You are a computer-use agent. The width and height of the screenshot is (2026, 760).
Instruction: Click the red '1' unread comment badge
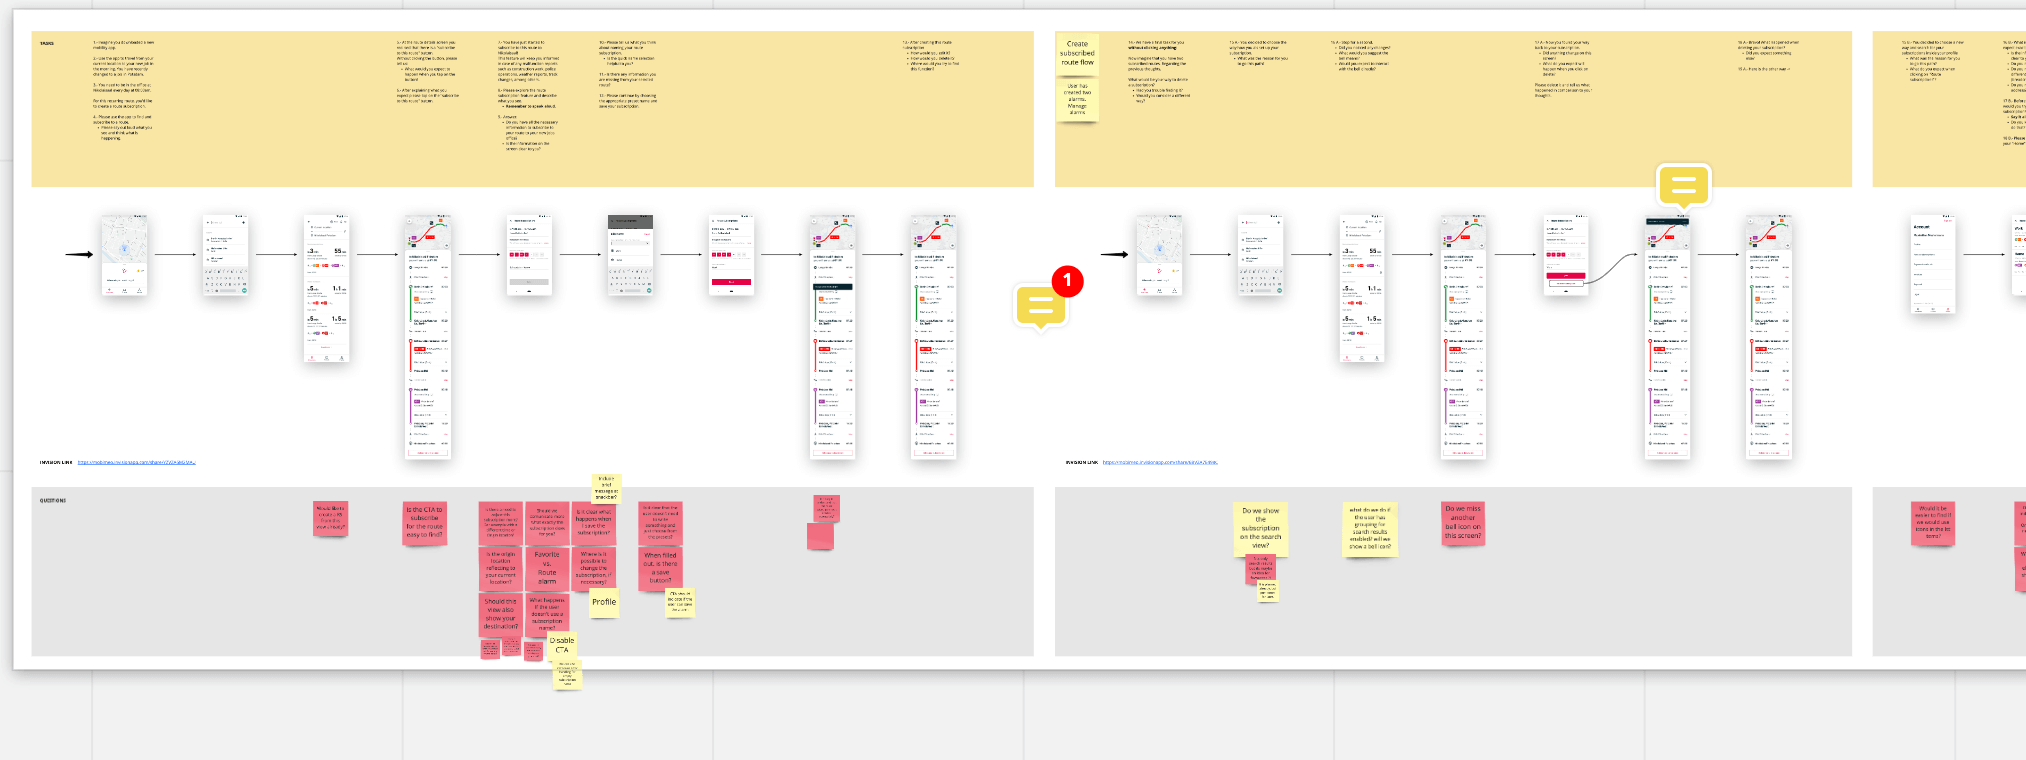click(x=1067, y=281)
